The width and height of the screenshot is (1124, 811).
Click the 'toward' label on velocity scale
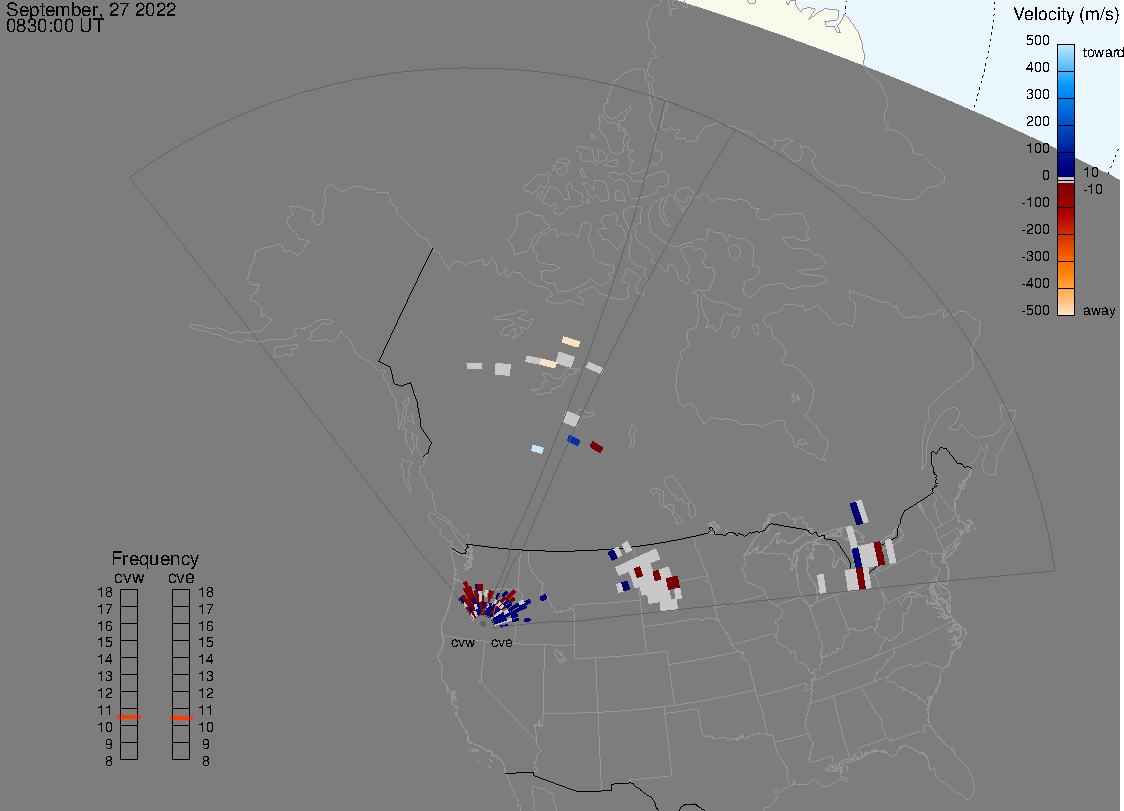(x=1102, y=52)
